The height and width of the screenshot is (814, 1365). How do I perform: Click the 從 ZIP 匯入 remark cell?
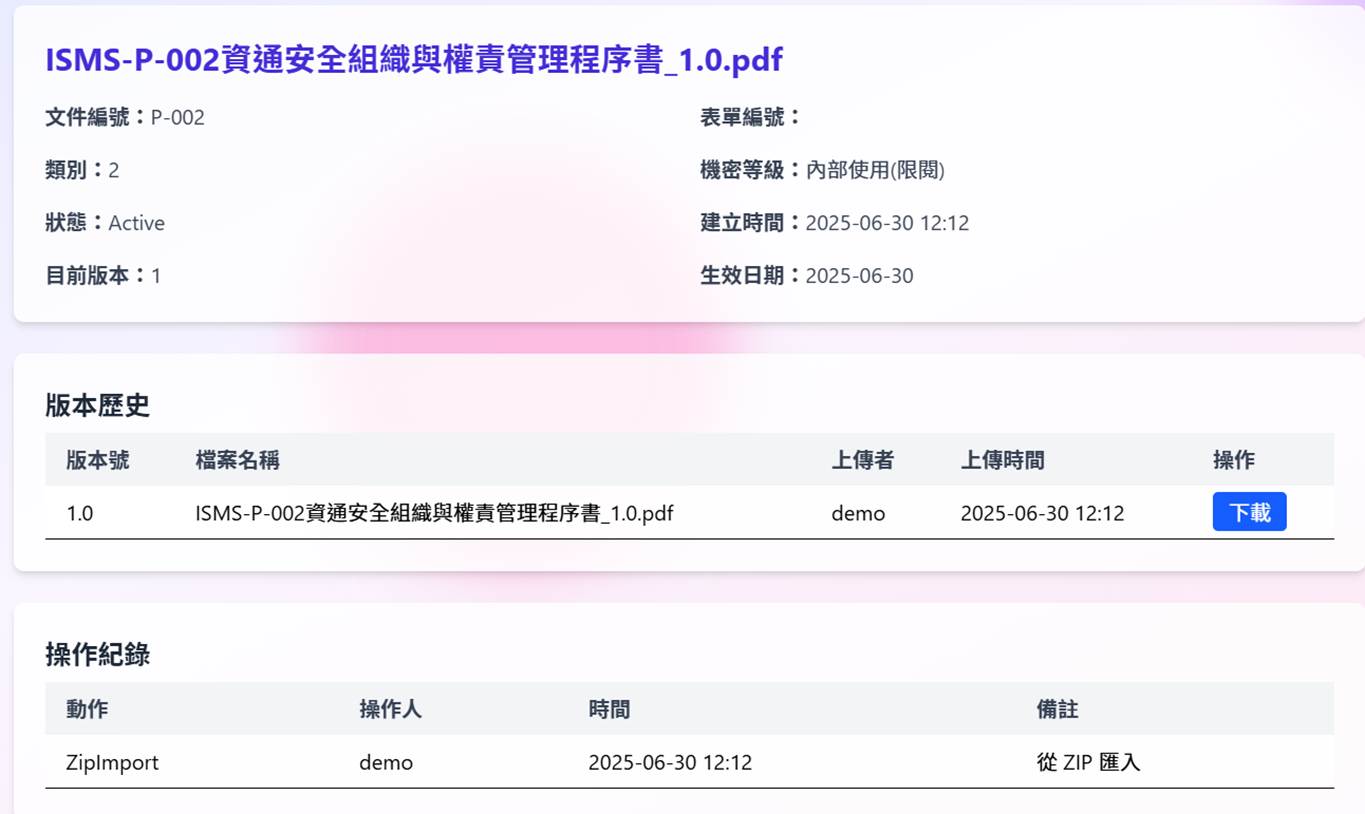tap(1088, 763)
